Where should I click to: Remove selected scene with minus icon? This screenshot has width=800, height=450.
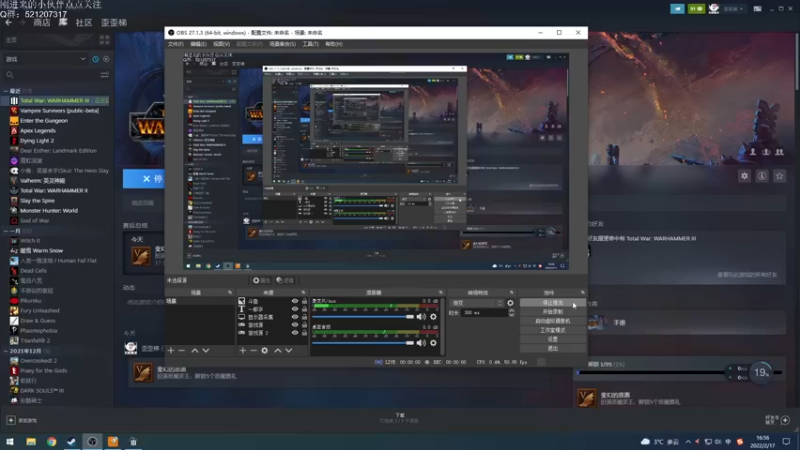(182, 351)
